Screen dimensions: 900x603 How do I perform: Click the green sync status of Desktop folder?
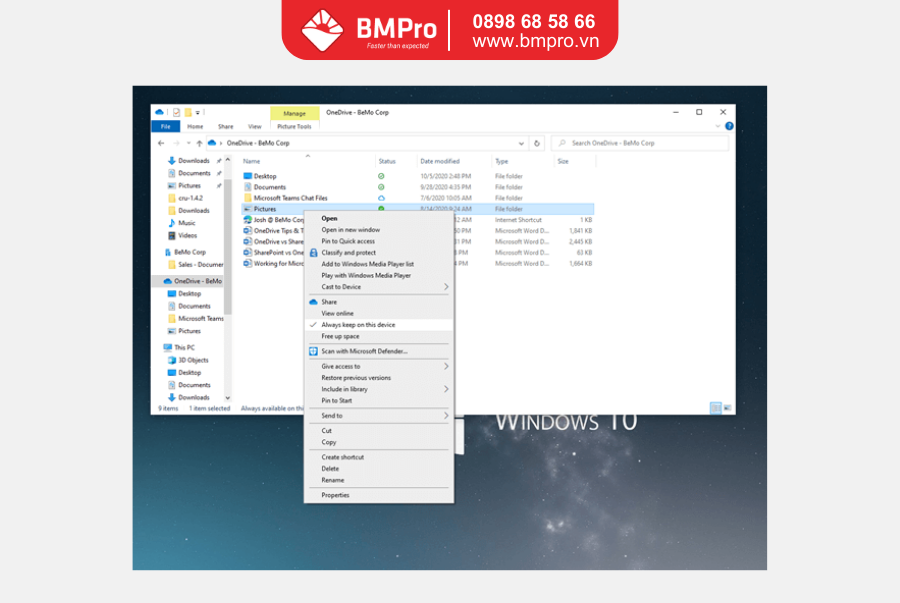tap(381, 176)
